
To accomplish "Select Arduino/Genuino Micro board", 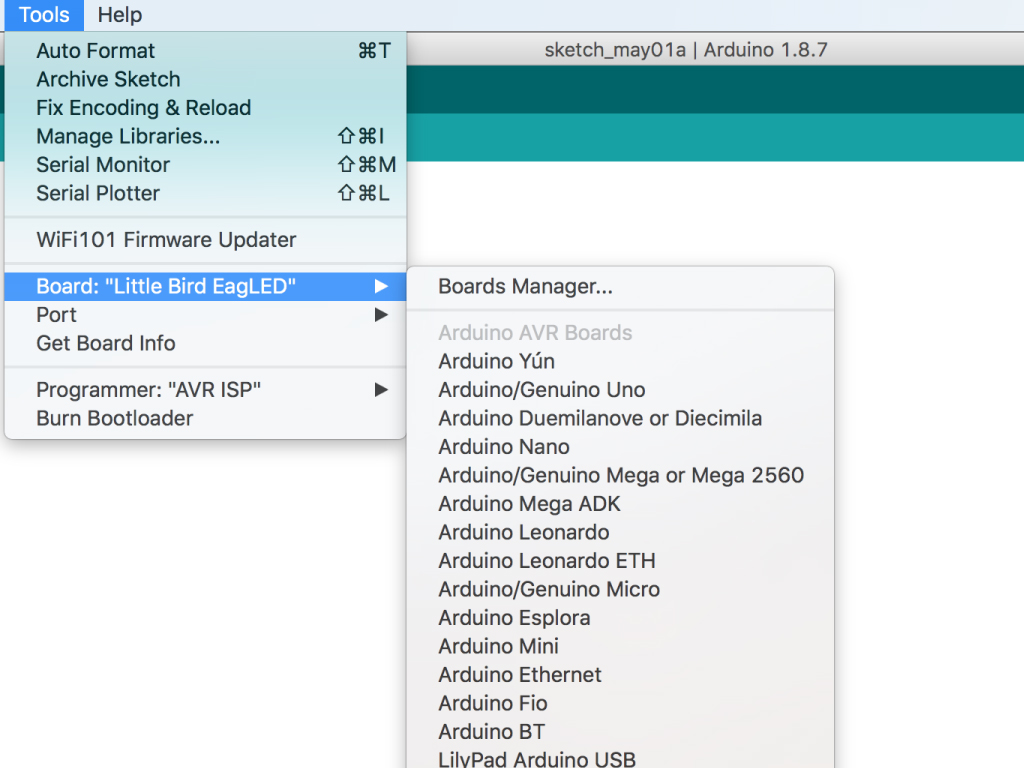I will click(620, 589).
